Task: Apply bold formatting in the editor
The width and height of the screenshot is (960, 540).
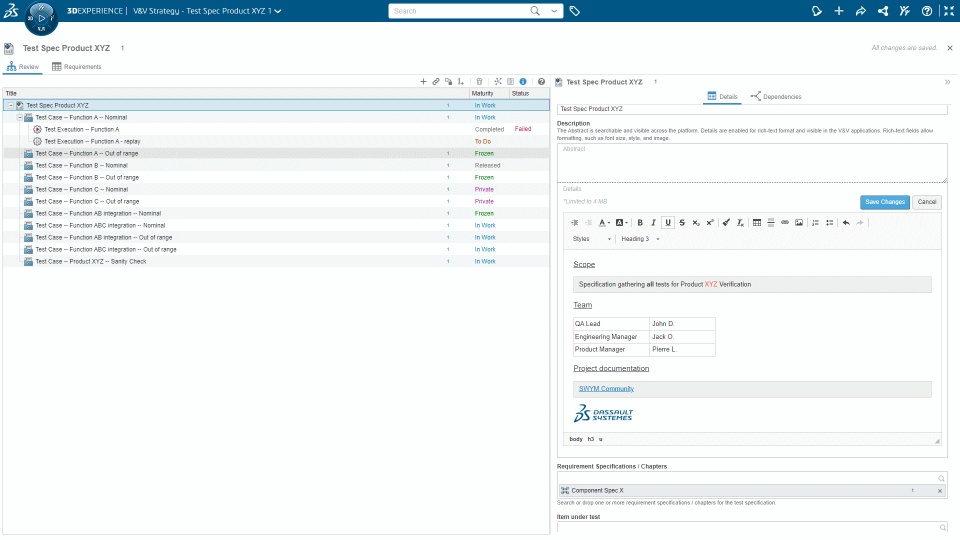Action: click(640, 223)
